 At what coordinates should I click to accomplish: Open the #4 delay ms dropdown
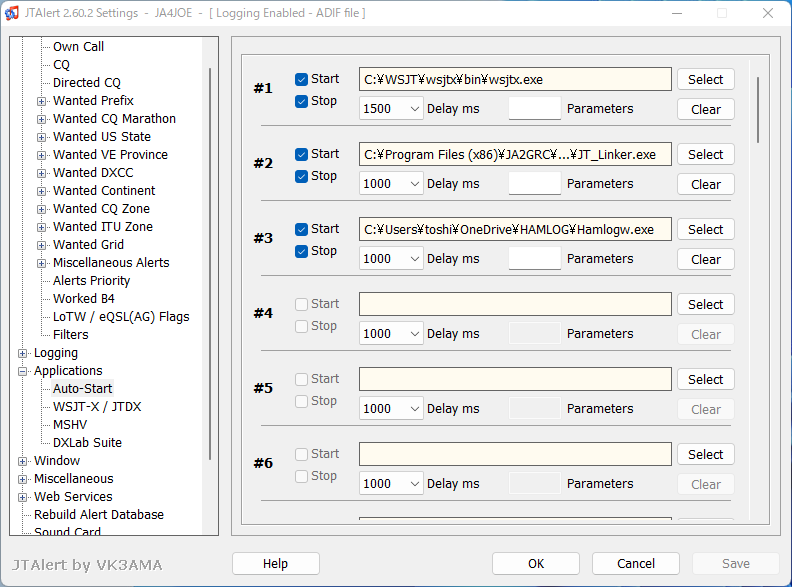point(391,333)
